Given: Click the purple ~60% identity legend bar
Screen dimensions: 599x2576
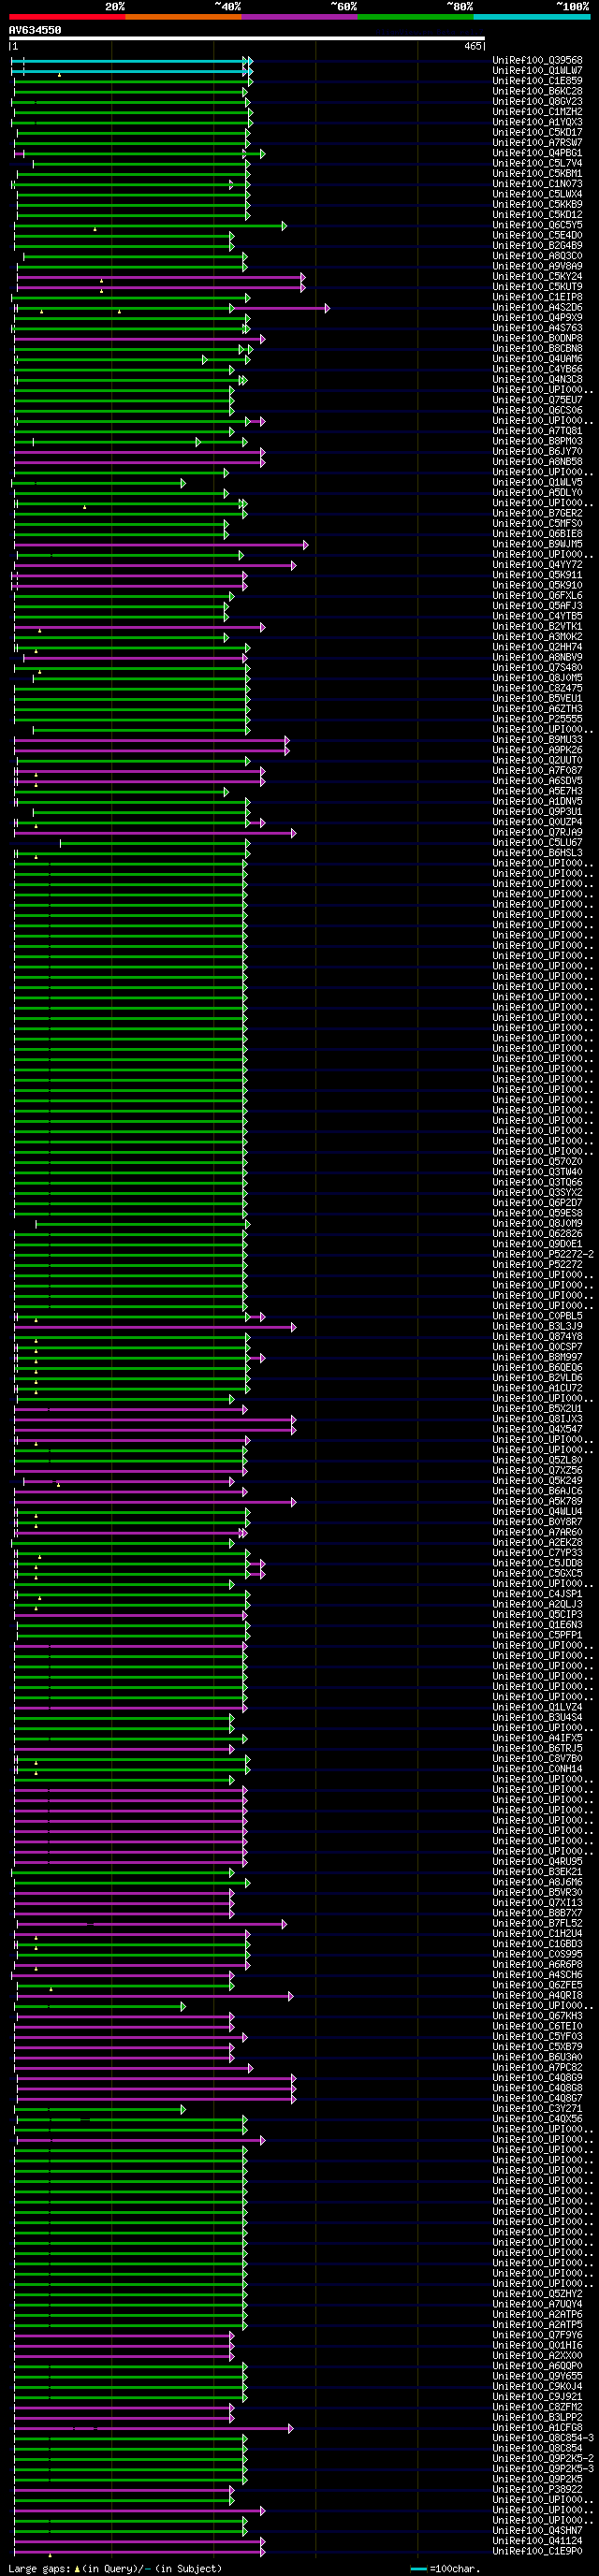Looking at the screenshot, I should 299,17.
